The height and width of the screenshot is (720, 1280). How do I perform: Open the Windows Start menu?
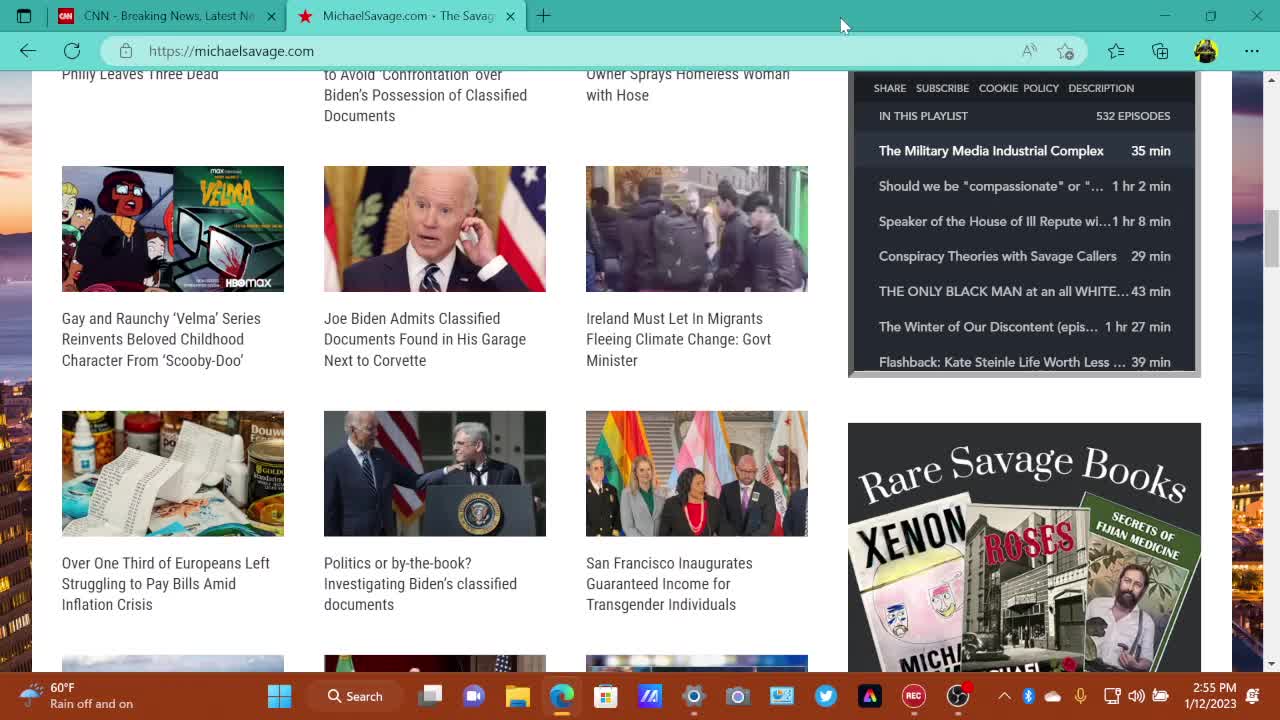279,696
